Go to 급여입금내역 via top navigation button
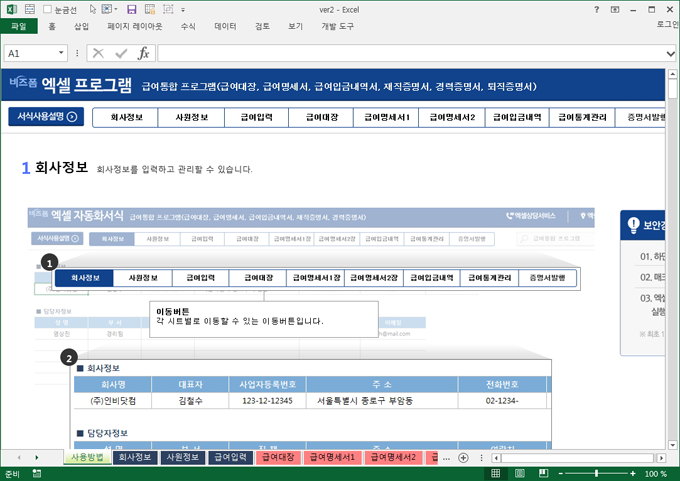The width and height of the screenshot is (680, 481). 517,117
